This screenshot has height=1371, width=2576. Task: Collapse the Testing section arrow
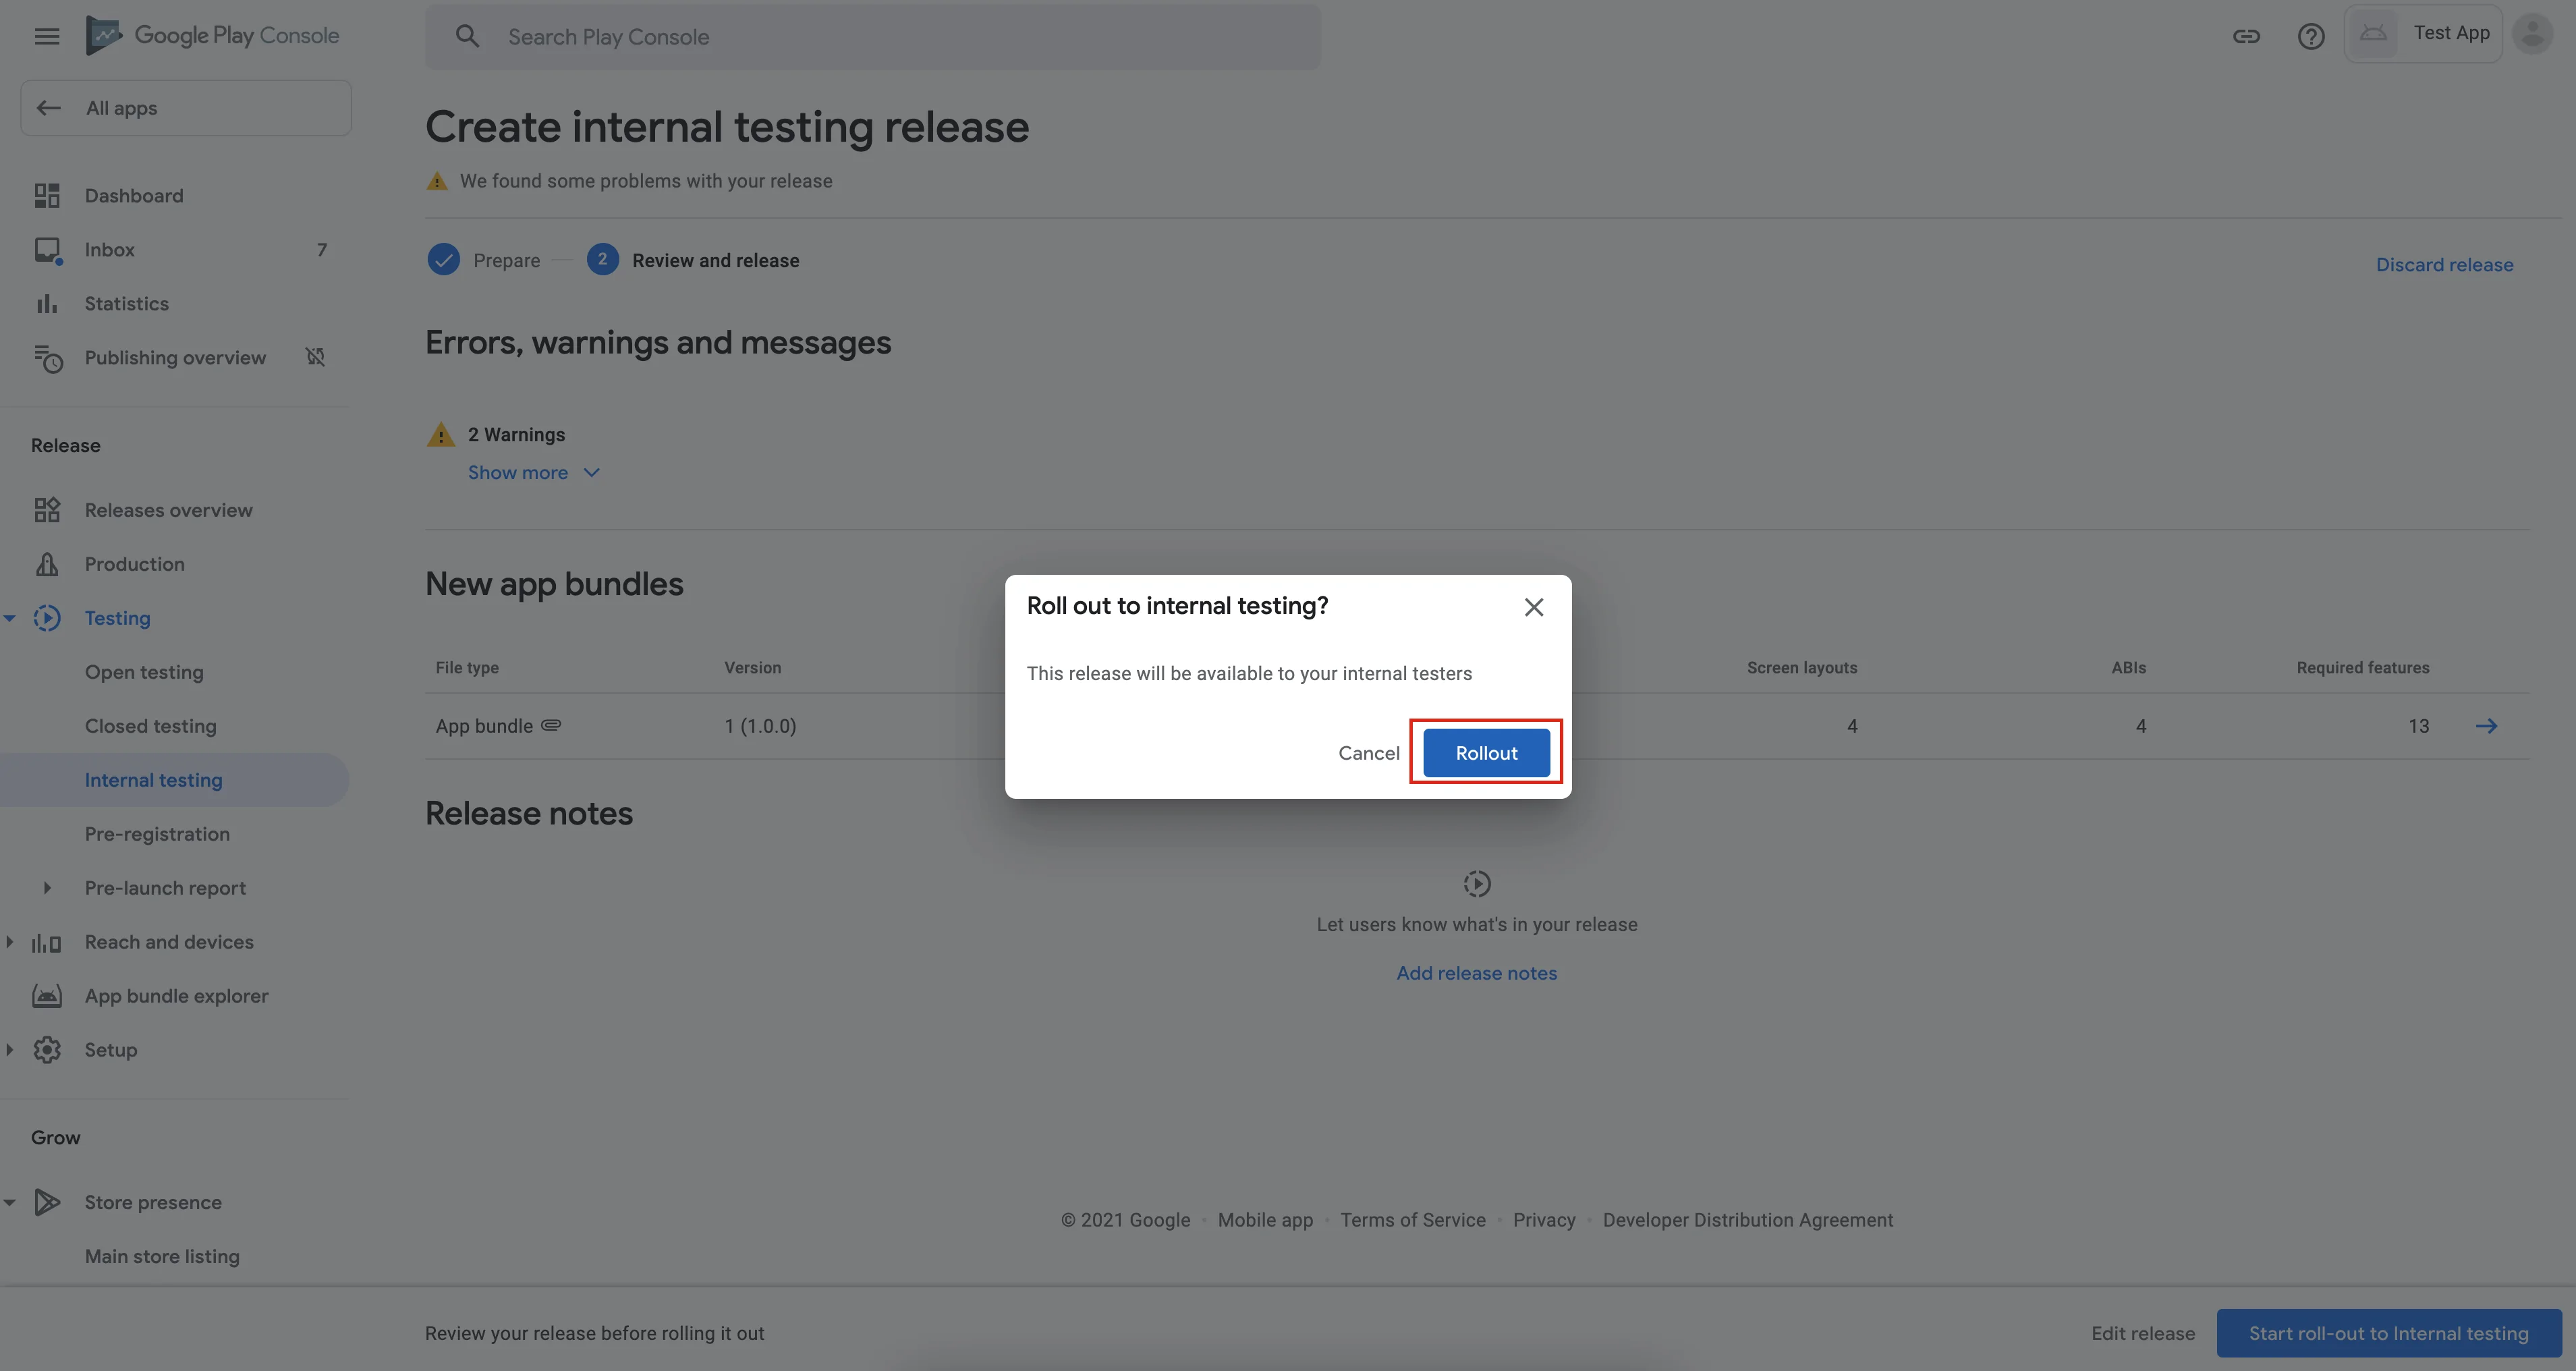[10, 618]
